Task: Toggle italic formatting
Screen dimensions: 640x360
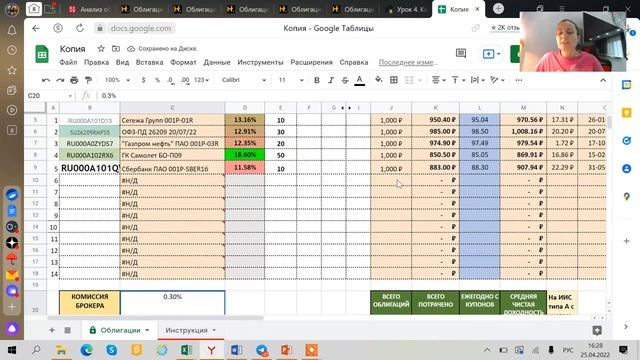Action: click(x=331, y=80)
